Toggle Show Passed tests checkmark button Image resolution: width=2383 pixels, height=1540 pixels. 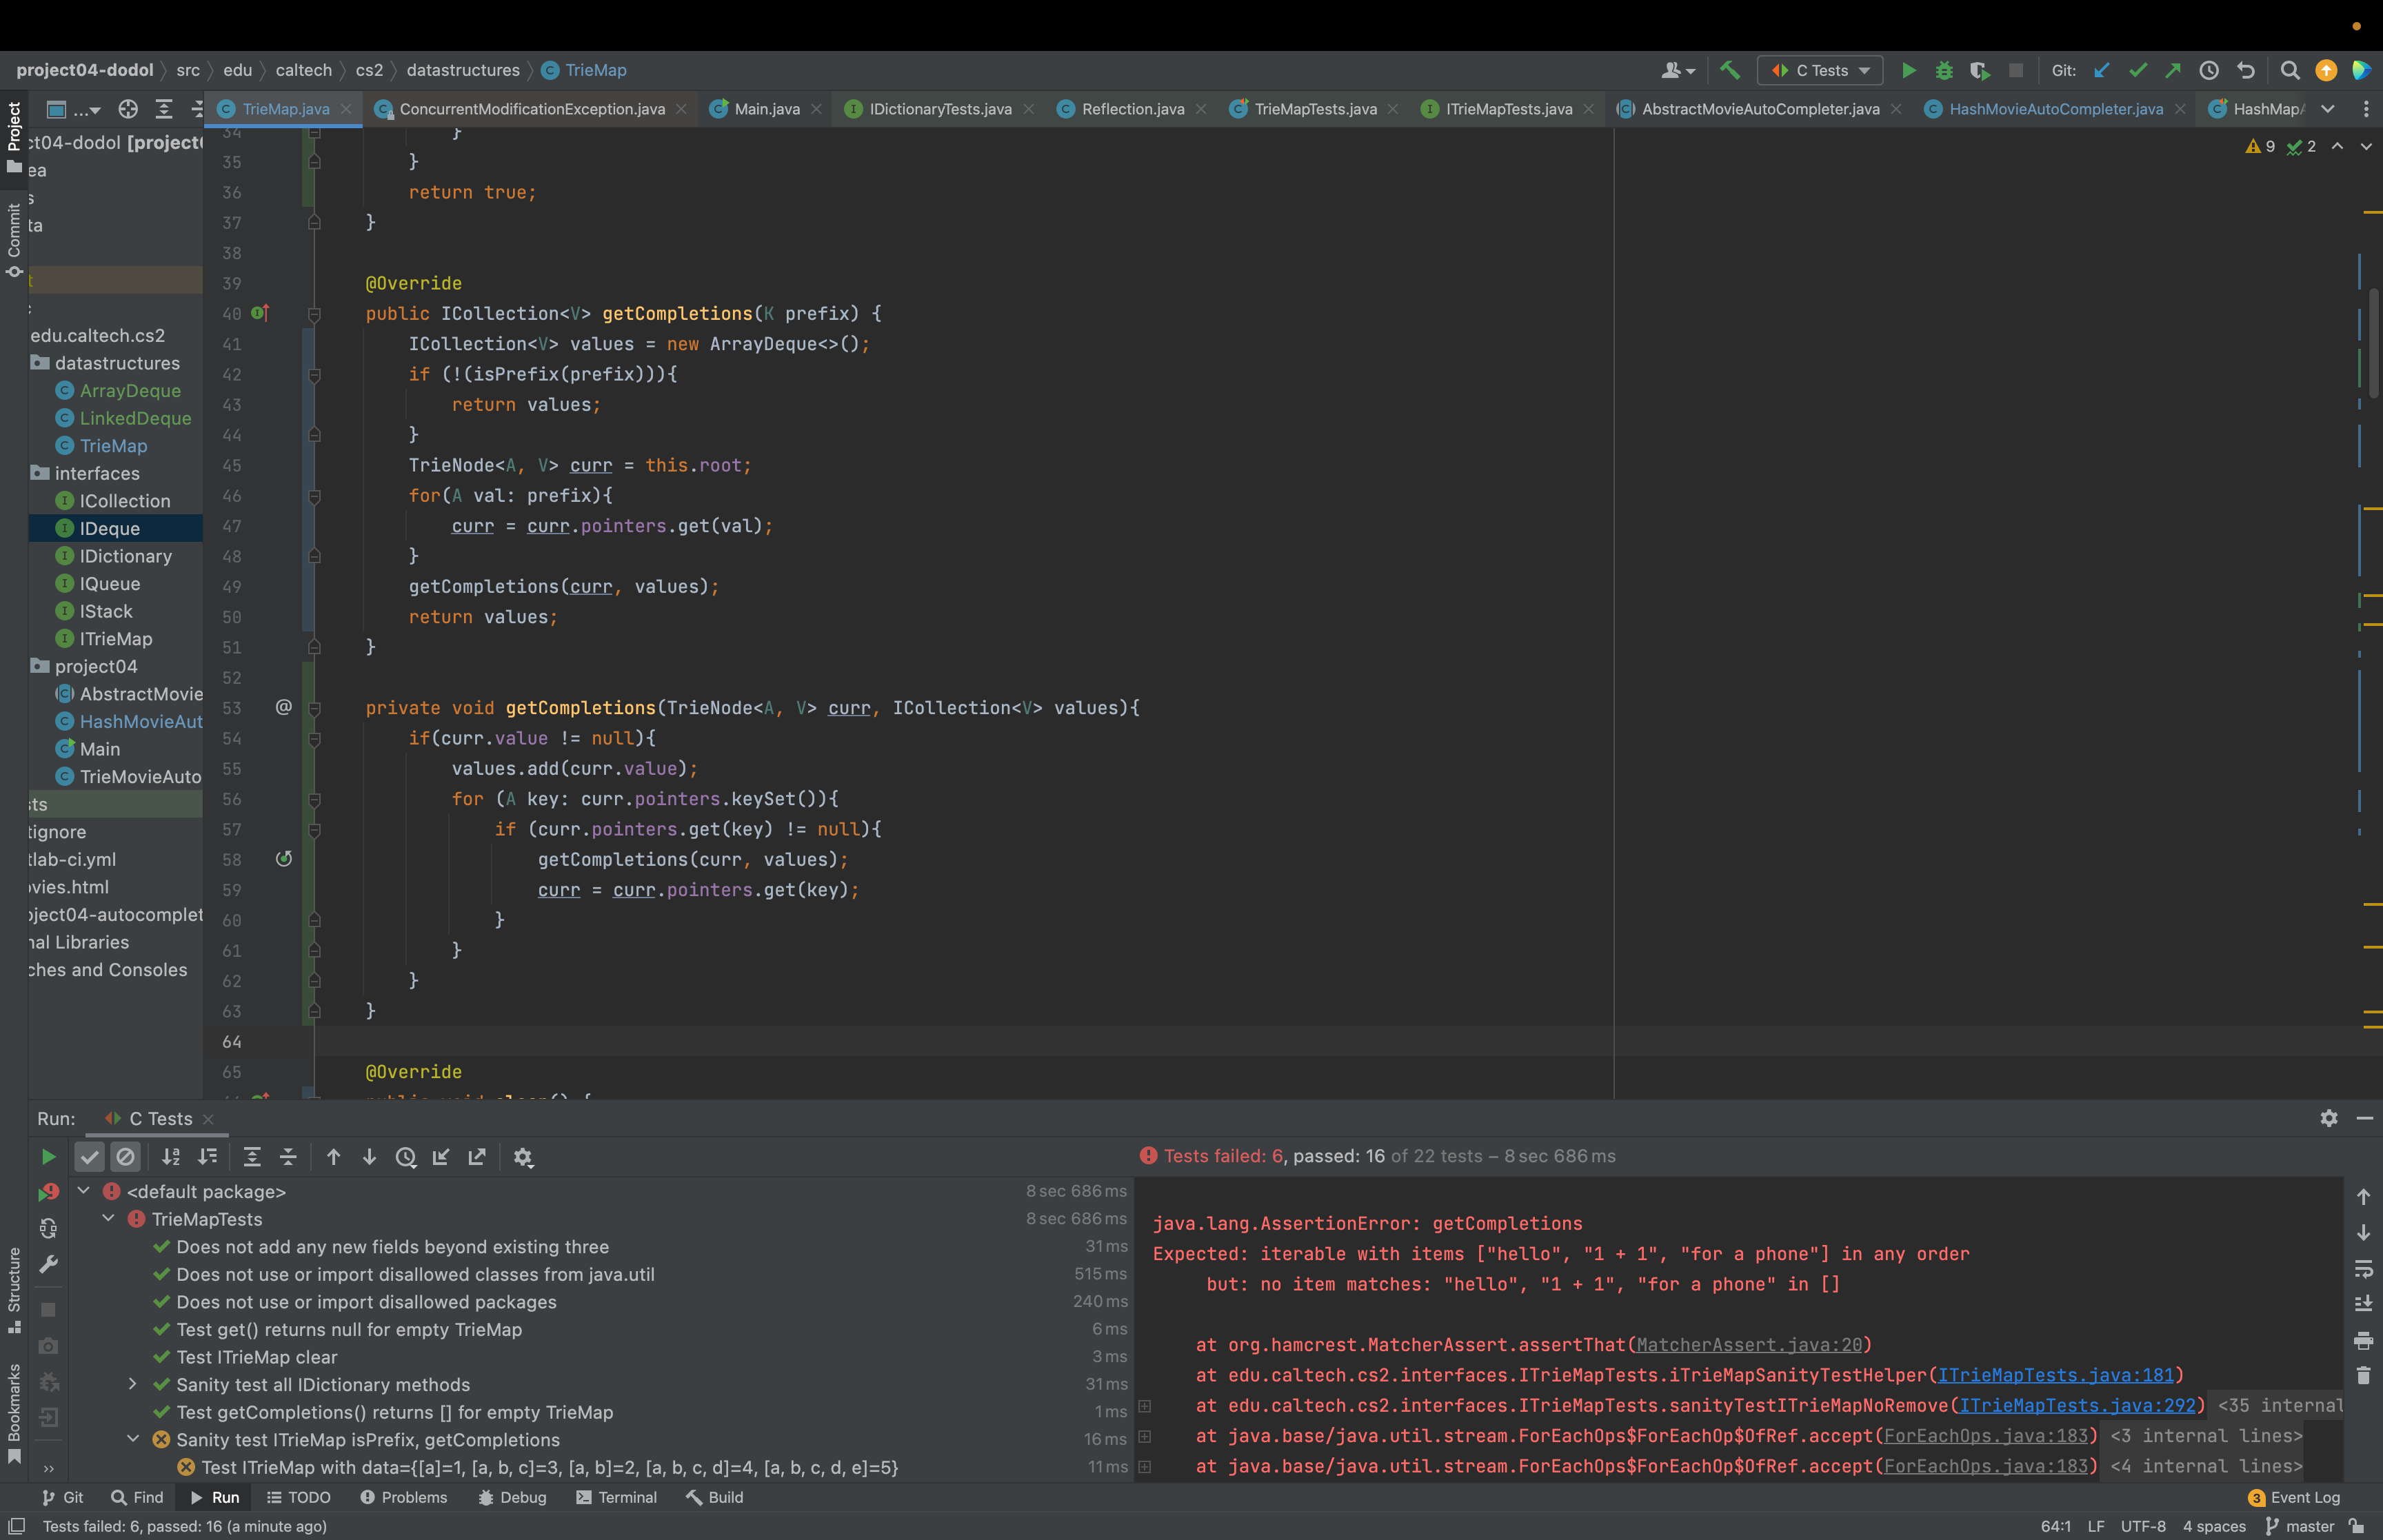click(x=90, y=1157)
